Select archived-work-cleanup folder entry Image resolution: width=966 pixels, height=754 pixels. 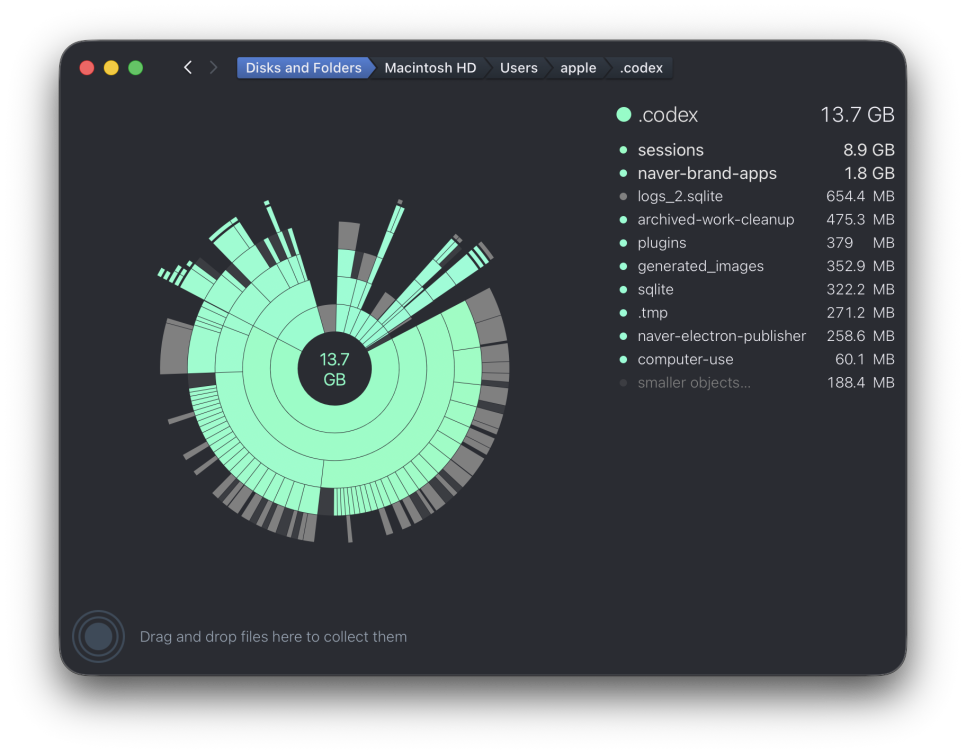point(755,220)
